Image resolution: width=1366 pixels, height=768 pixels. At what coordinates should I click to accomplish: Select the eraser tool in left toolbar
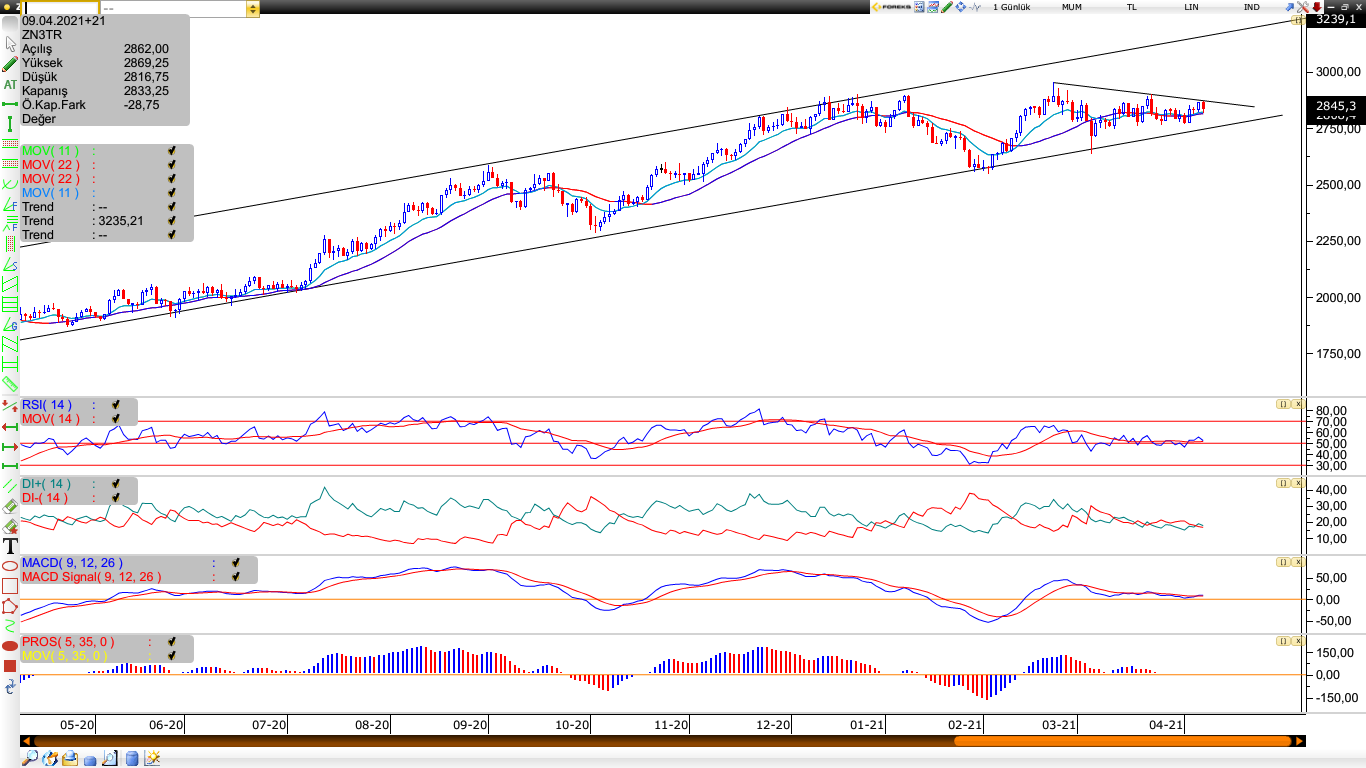tap(10, 505)
